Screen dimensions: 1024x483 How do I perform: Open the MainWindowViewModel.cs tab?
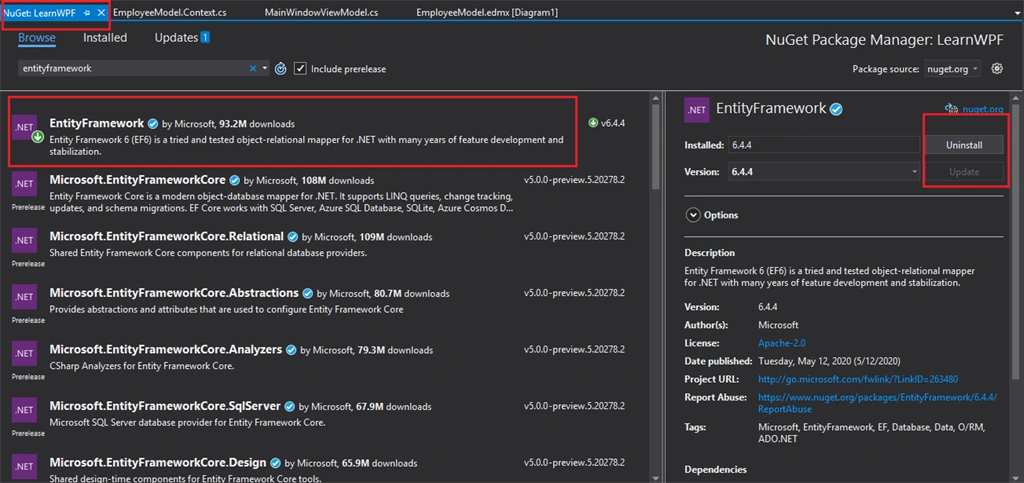[321, 12]
